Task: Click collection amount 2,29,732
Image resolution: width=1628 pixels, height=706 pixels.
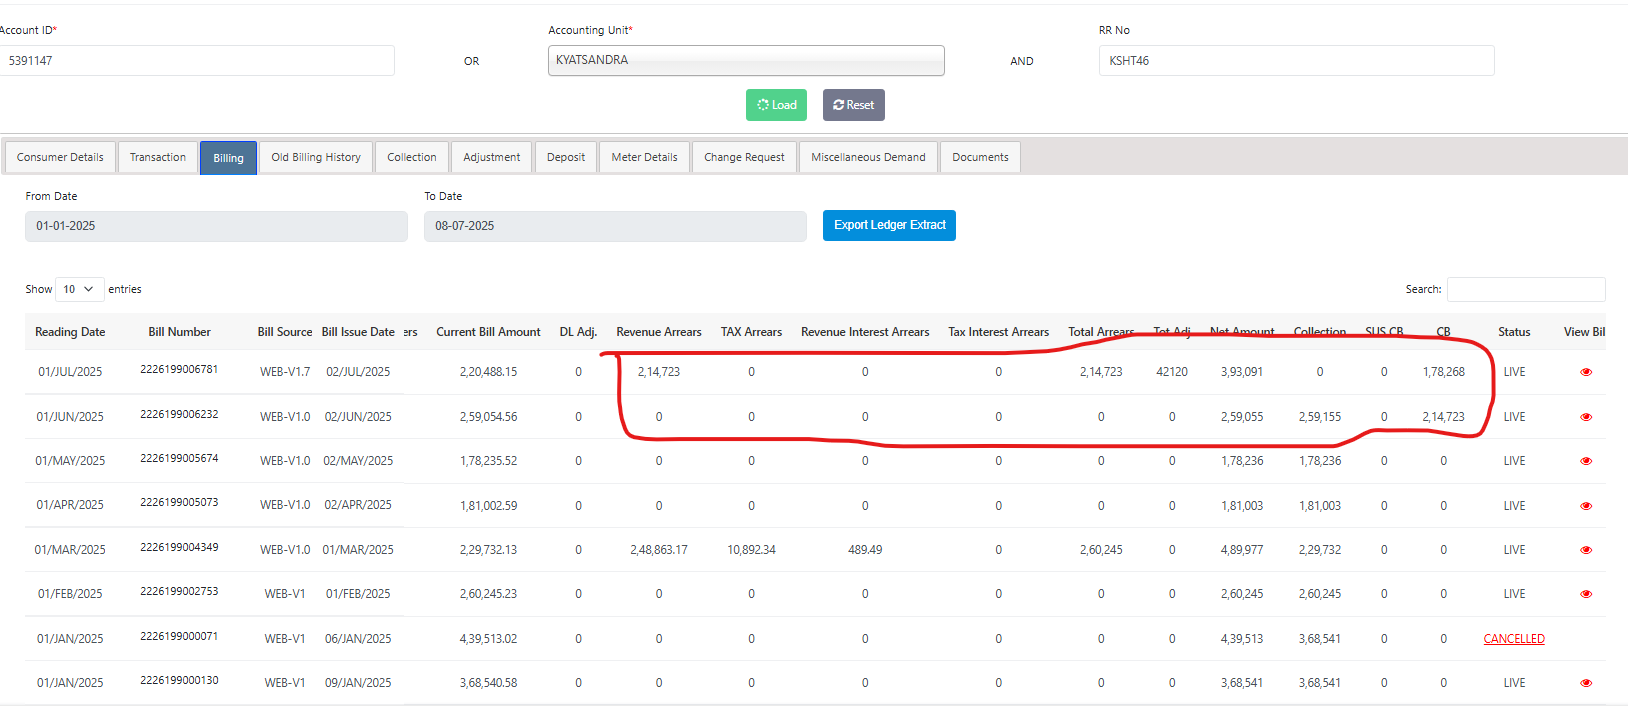Action: [x=1320, y=550]
